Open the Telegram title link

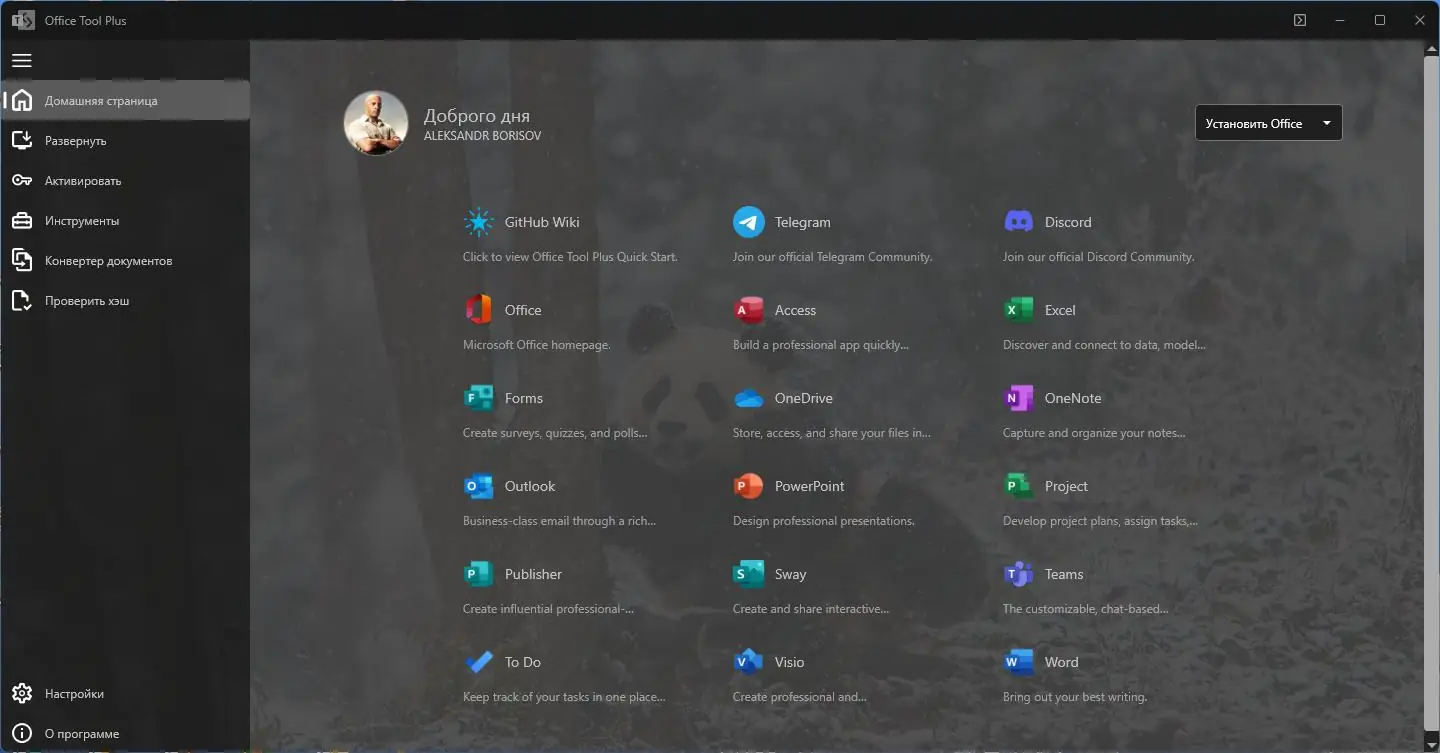[x=803, y=222]
